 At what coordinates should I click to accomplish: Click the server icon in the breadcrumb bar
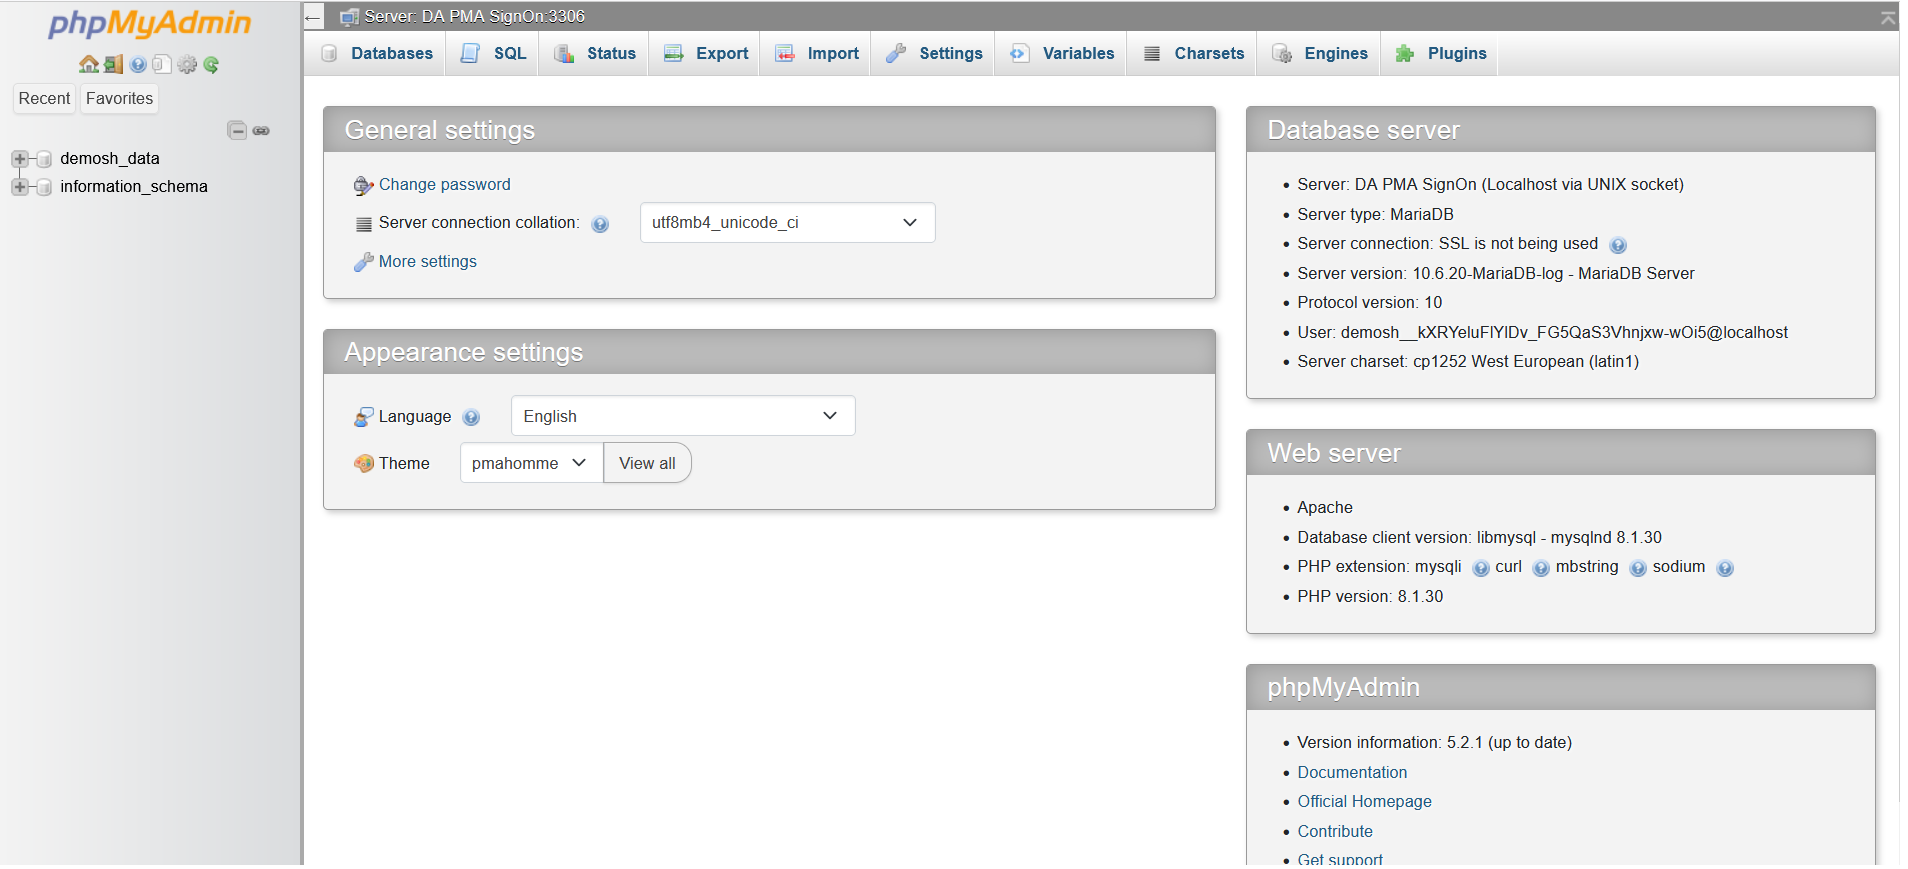[x=349, y=17]
